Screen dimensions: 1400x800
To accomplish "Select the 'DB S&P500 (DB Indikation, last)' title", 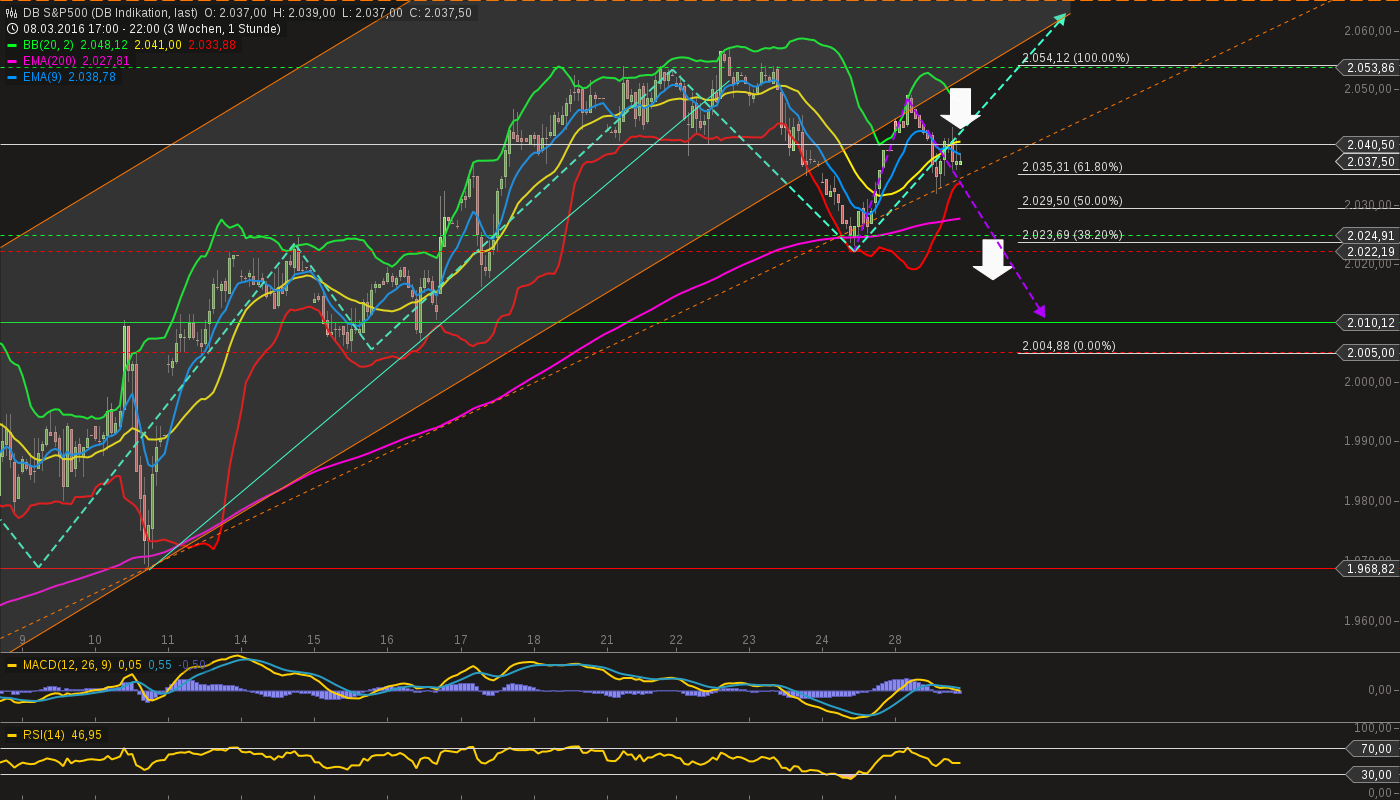I will coord(110,13).
